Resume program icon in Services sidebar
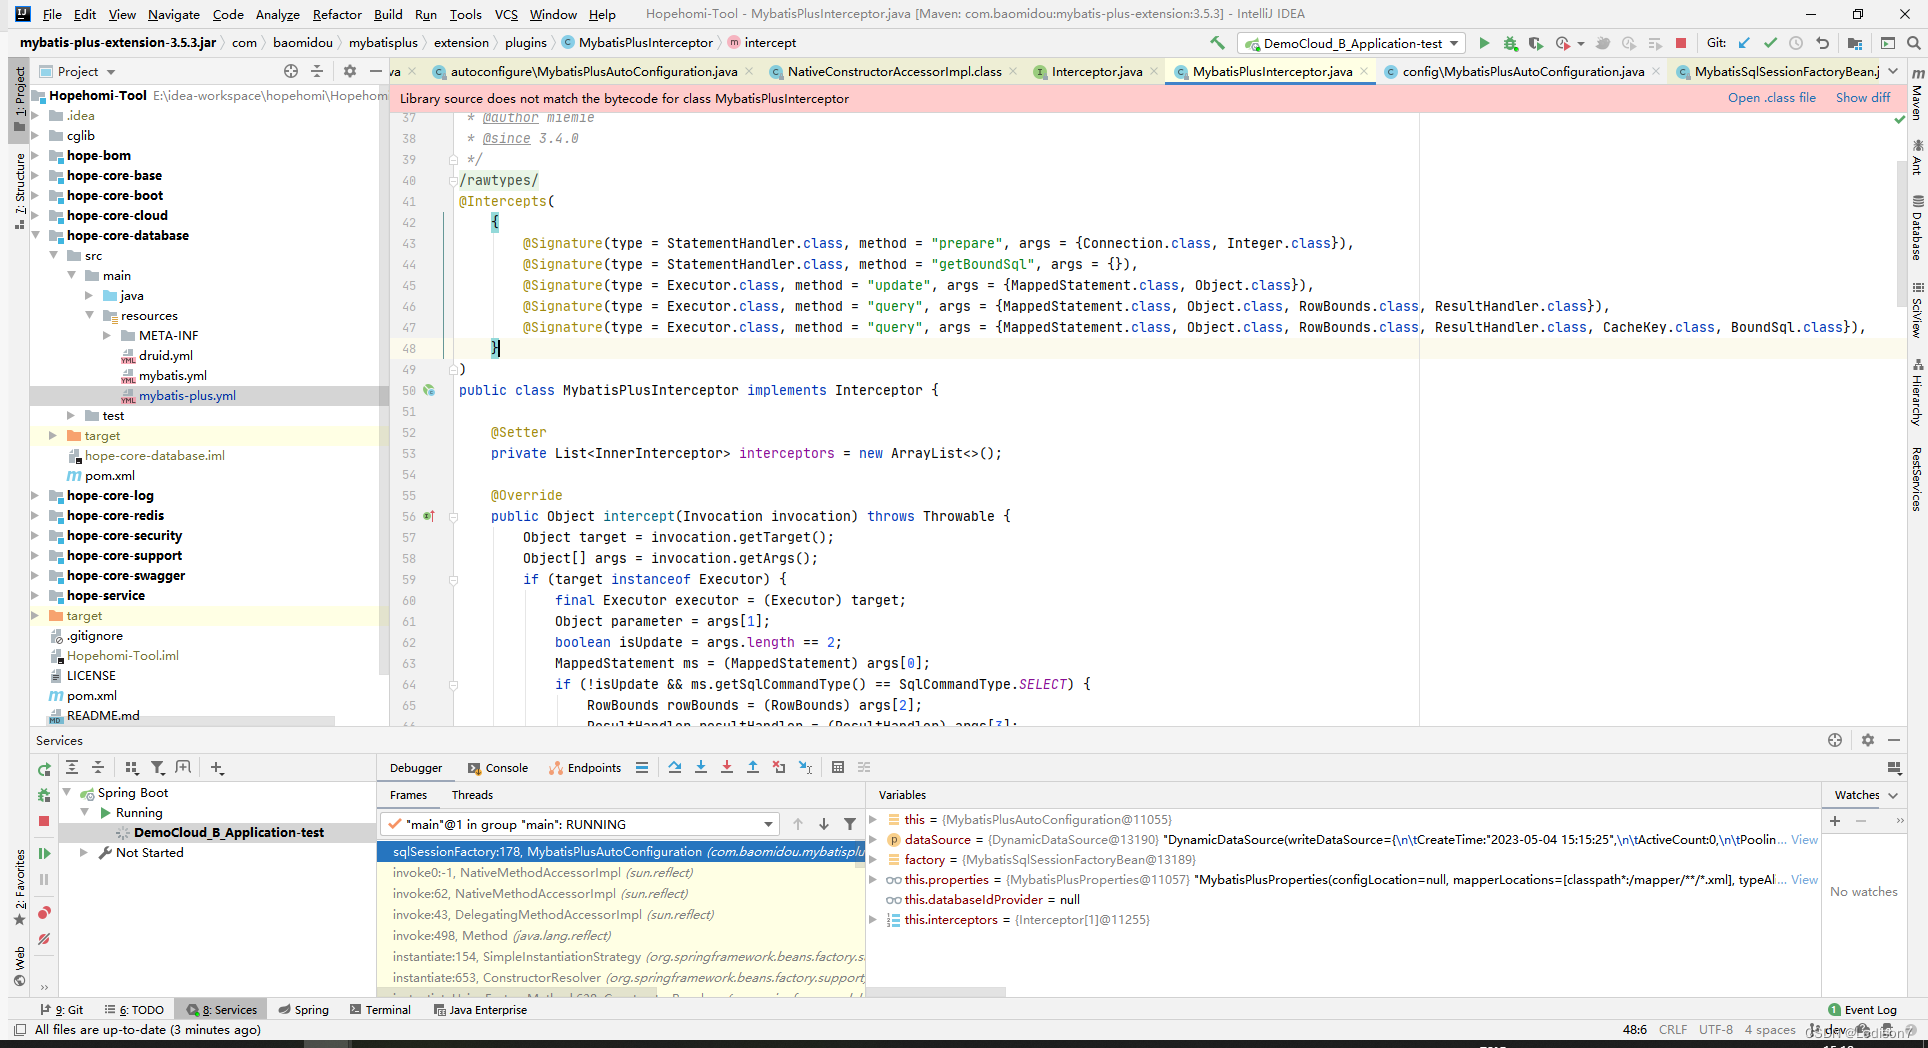 click(44, 853)
